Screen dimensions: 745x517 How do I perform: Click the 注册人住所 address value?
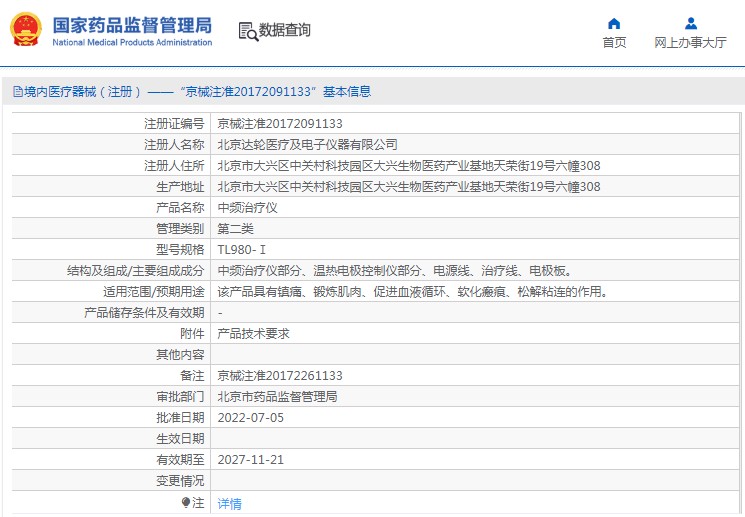pyautogui.click(x=409, y=166)
